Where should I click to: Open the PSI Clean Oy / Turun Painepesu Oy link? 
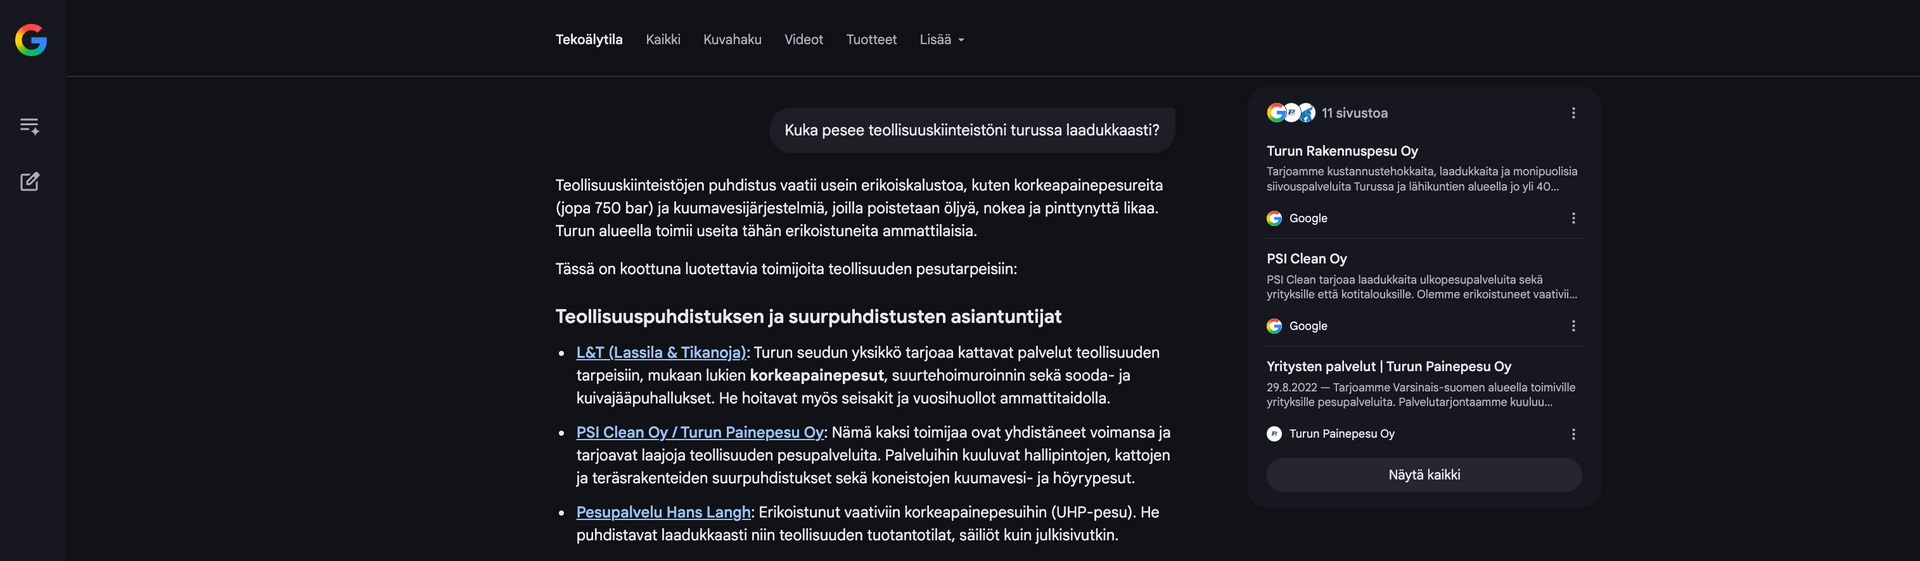coord(700,432)
